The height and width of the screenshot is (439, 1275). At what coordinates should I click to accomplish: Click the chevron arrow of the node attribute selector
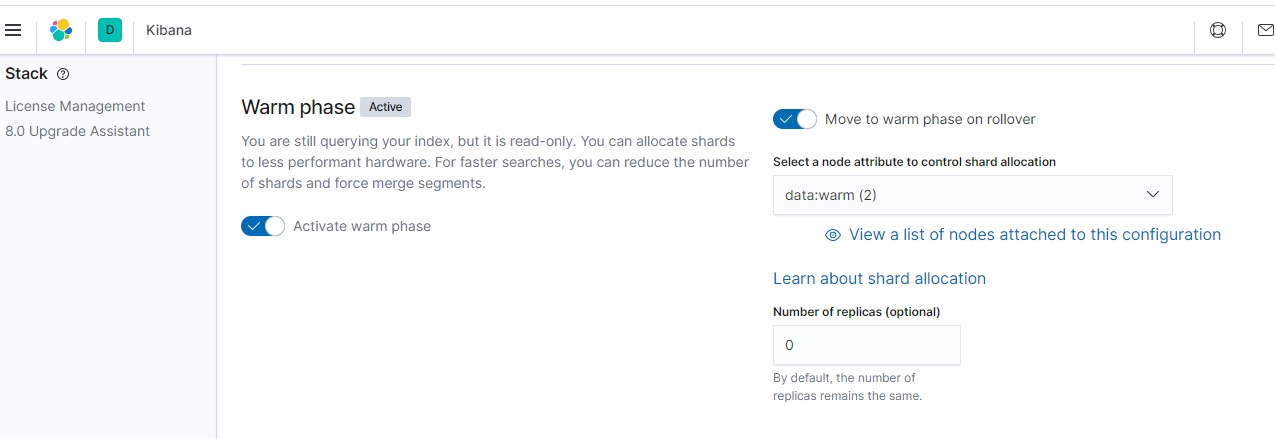coord(1152,195)
